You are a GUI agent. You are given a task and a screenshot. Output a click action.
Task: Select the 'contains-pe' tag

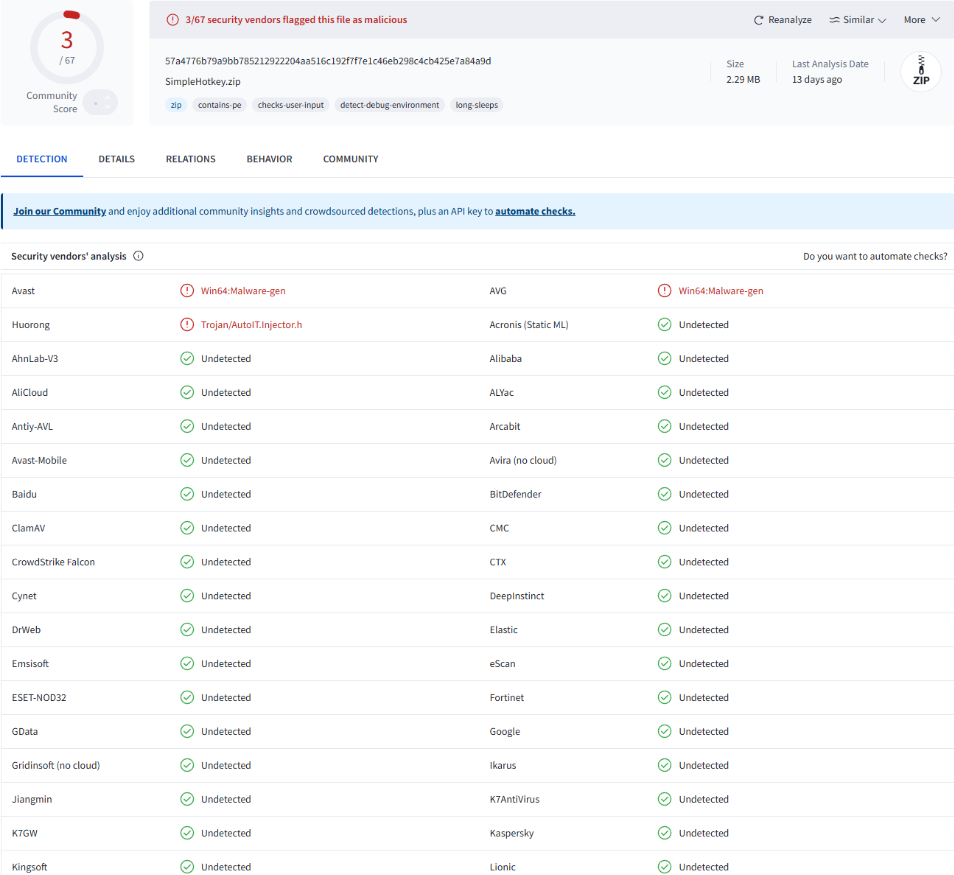[x=220, y=105]
